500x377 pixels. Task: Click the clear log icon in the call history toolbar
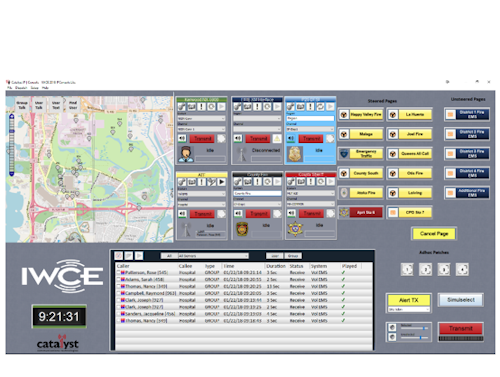118,256
